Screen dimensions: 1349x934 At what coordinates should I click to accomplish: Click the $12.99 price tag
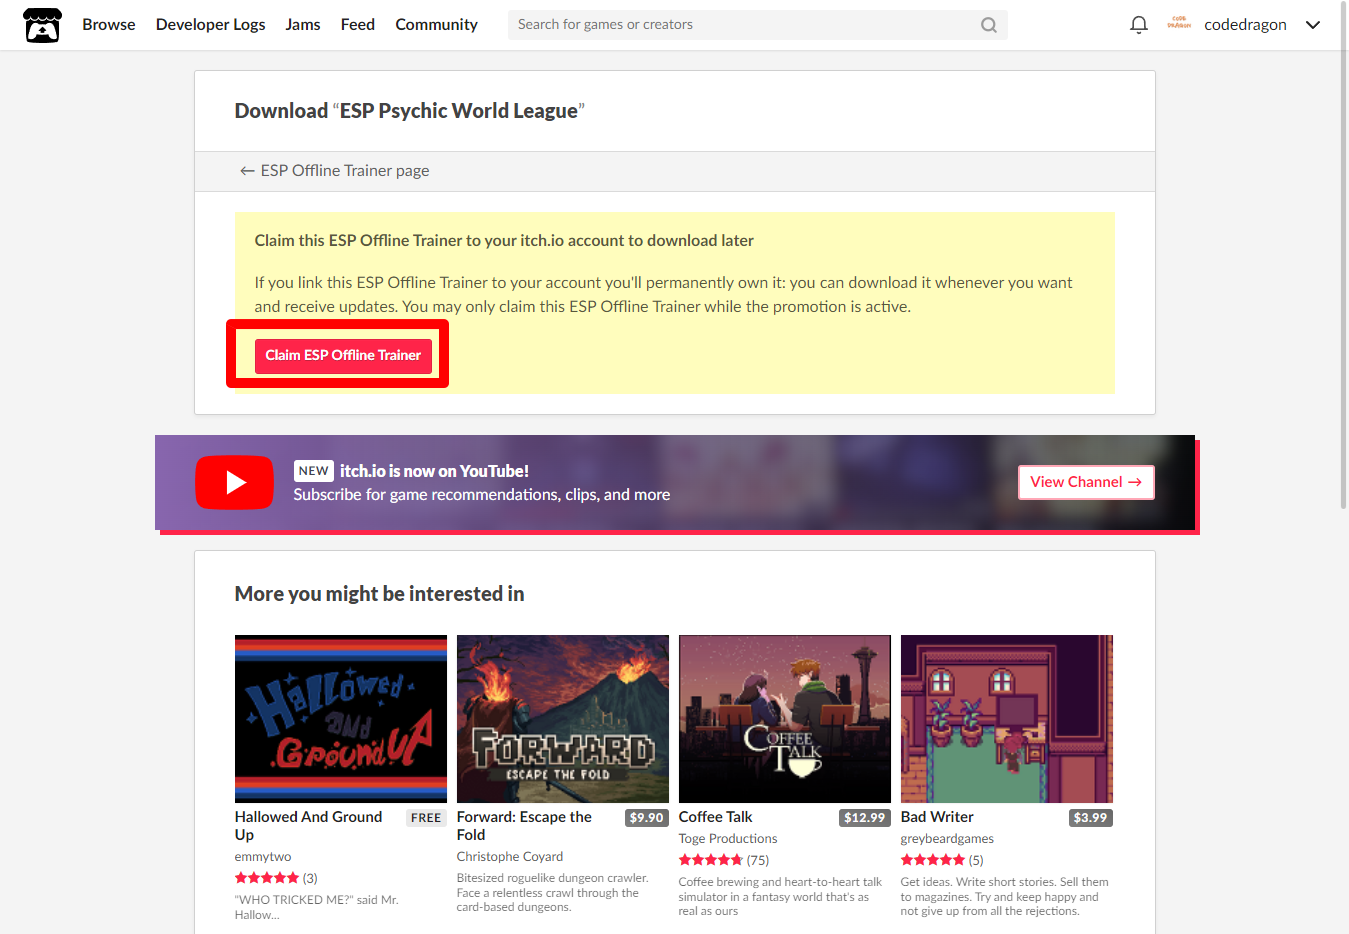pyautogui.click(x=865, y=818)
